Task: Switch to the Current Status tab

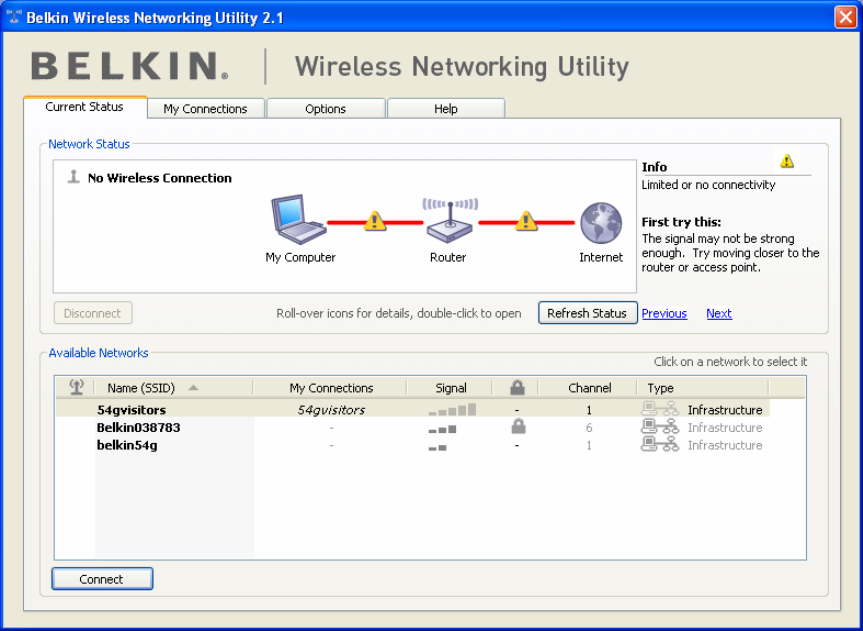Action: click(85, 107)
